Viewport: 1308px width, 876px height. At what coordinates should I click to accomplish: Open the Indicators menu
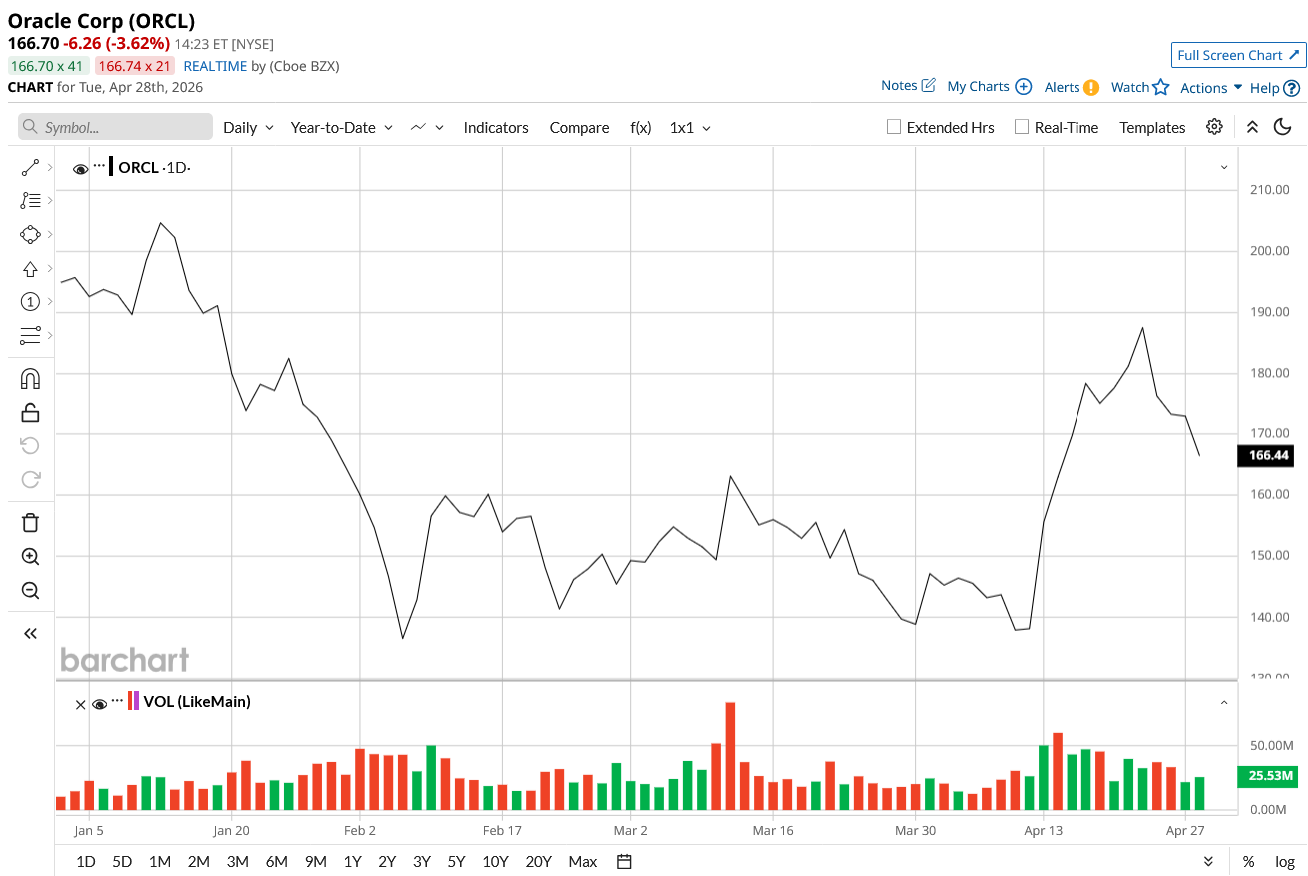tap(496, 128)
